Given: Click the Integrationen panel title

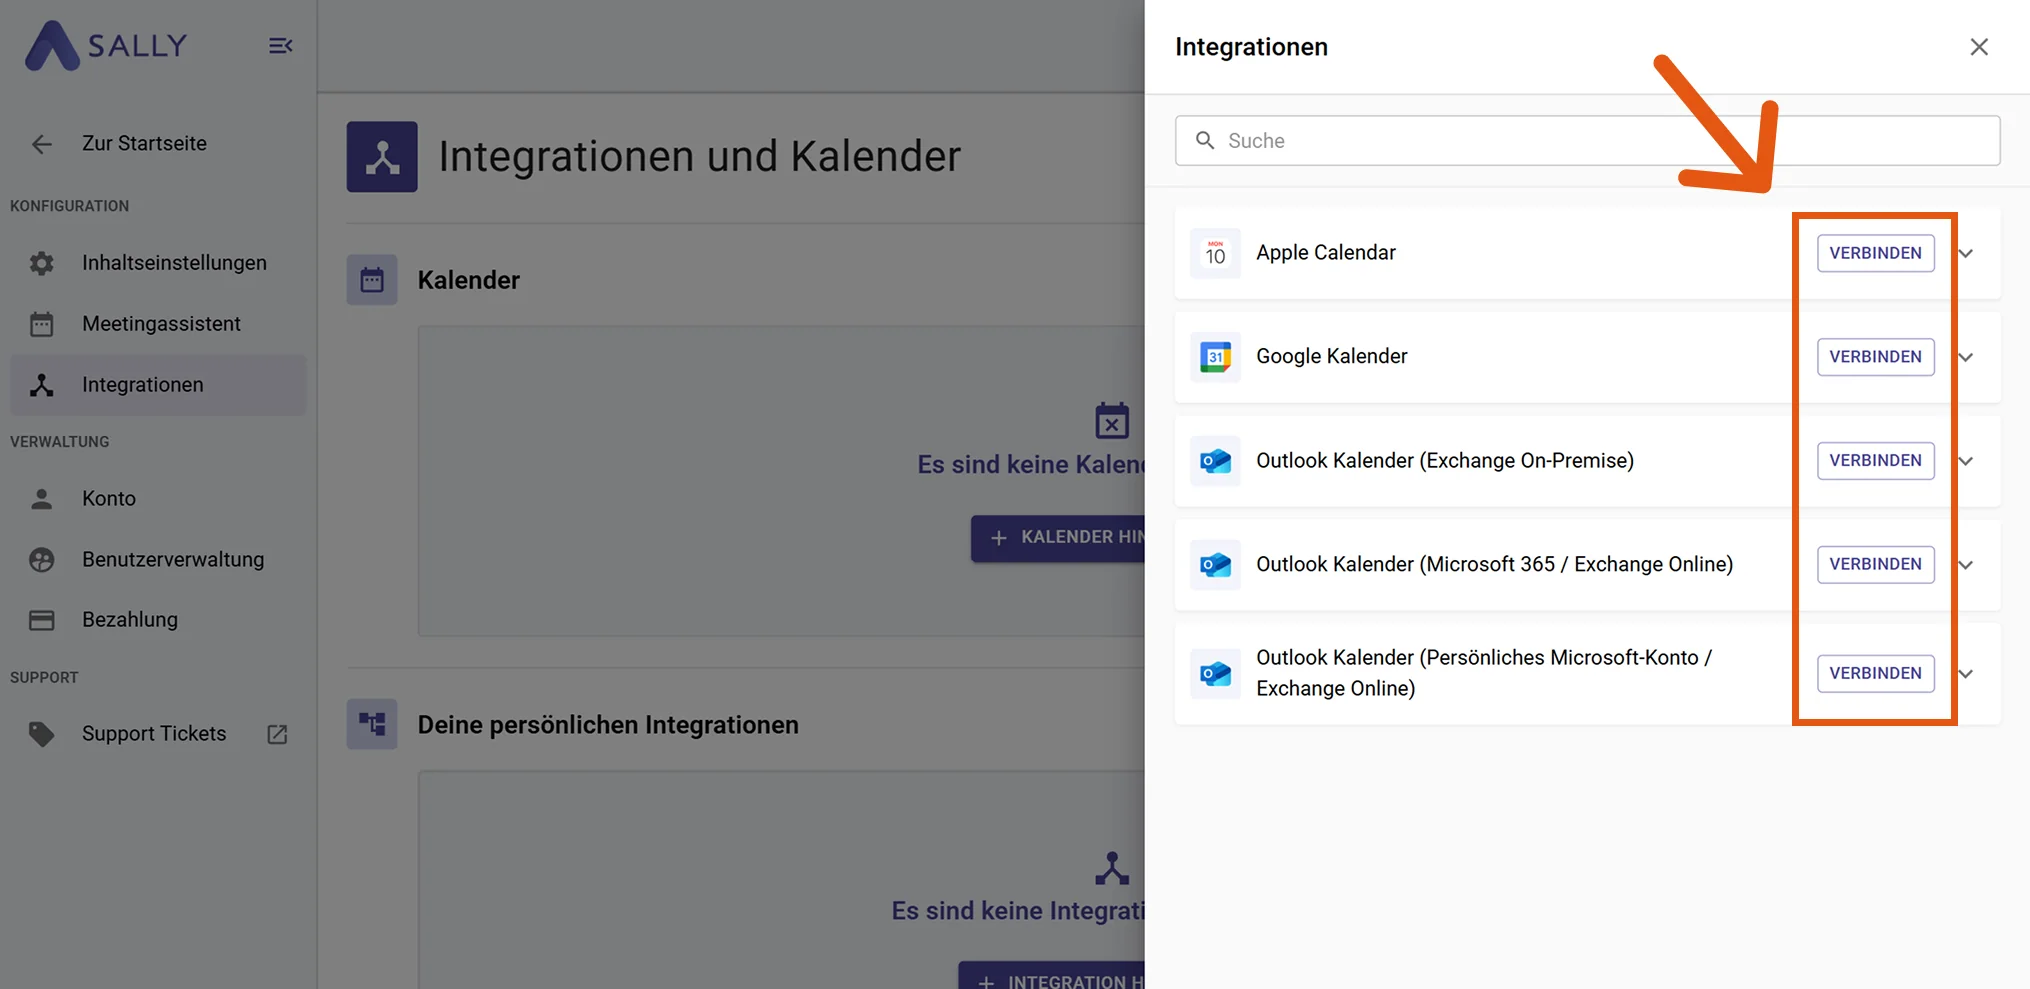Looking at the screenshot, I should click(1251, 47).
